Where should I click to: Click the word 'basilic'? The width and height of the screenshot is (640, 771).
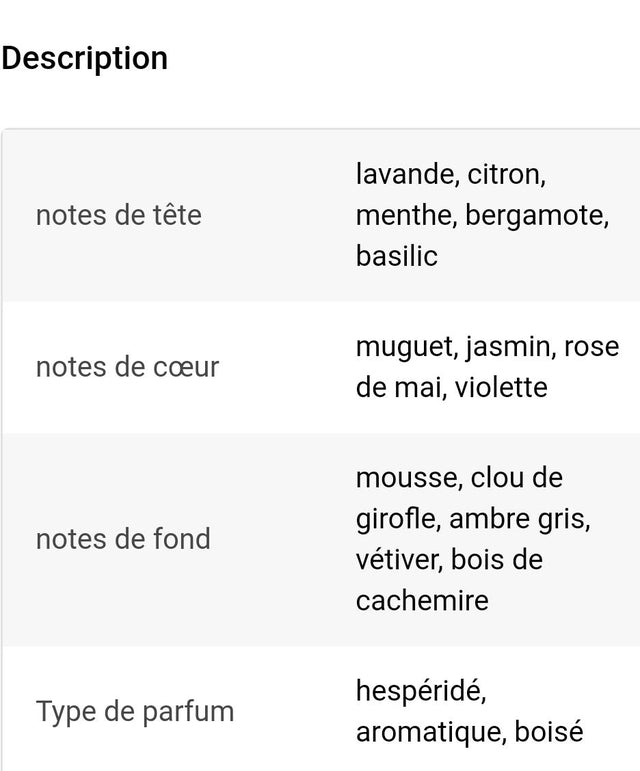click(x=396, y=256)
